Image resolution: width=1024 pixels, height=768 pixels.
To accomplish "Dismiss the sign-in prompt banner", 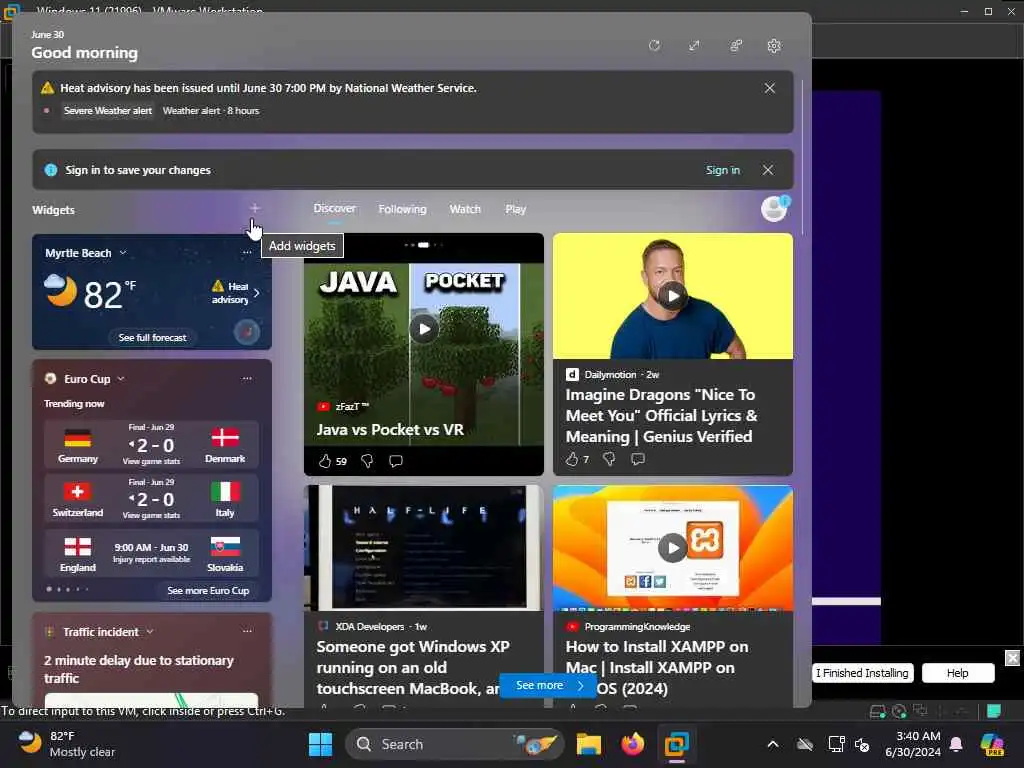I will click(768, 170).
